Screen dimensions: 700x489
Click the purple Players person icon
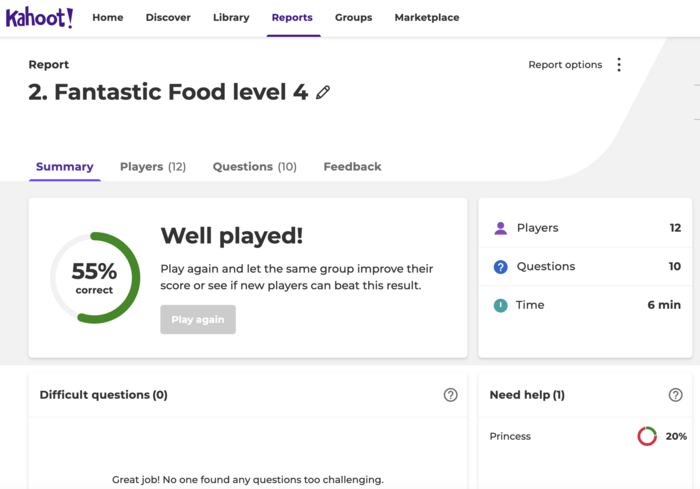pyautogui.click(x=501, y=228)
